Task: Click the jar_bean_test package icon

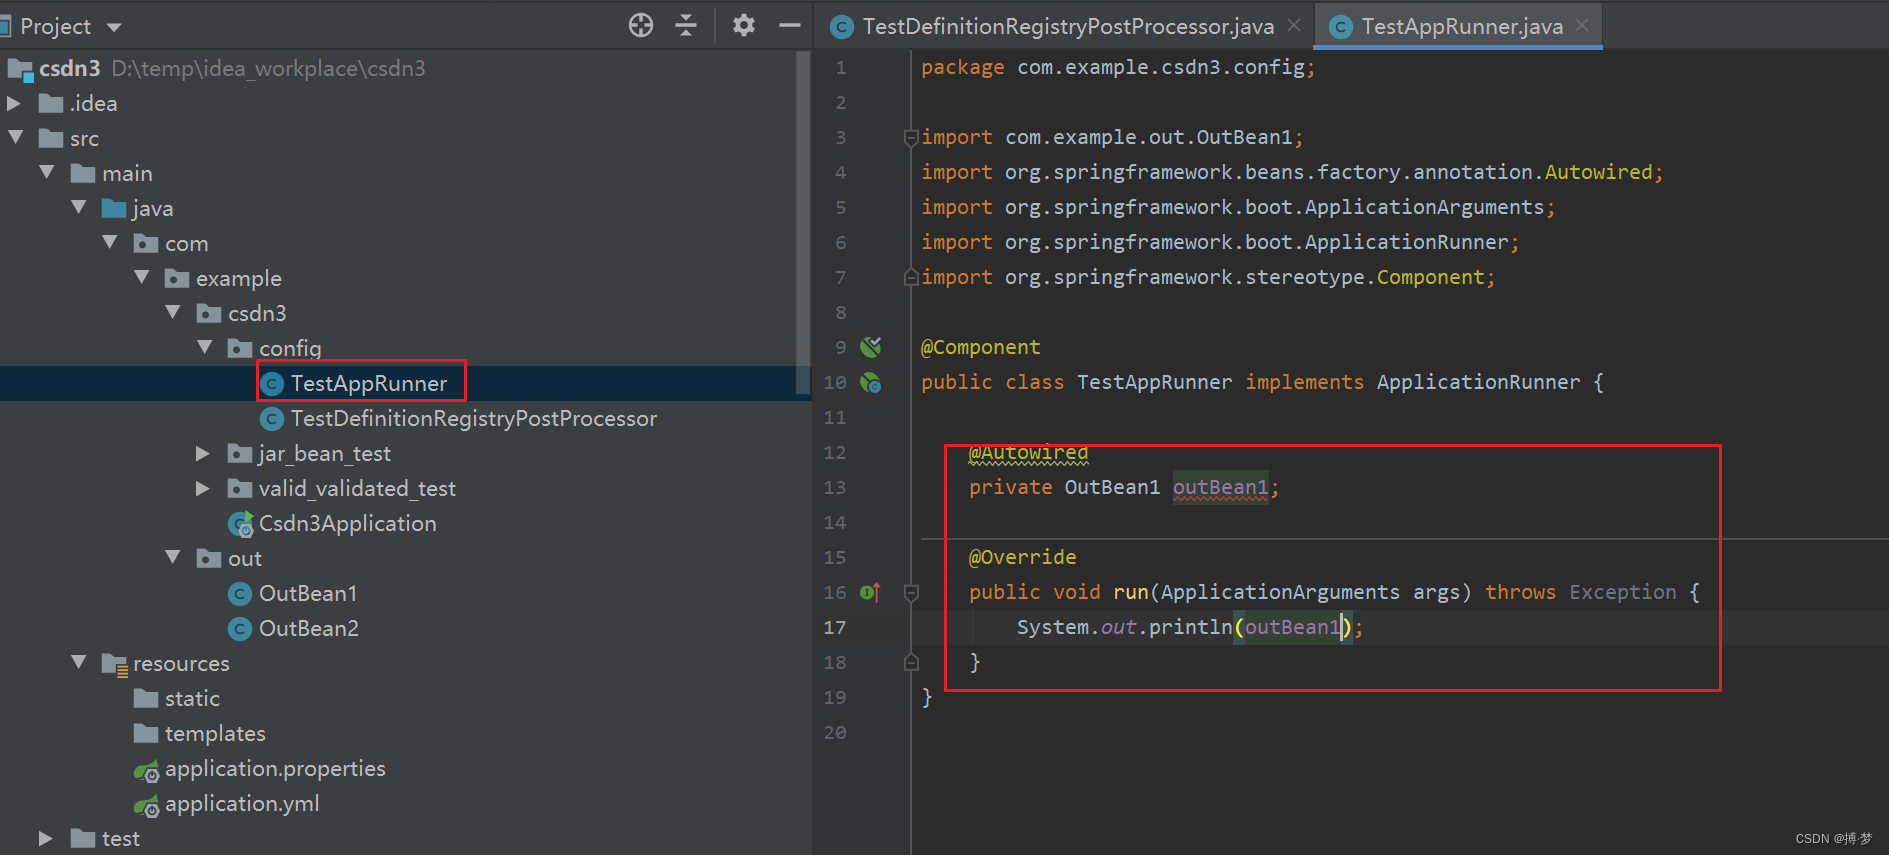Action: tap(240, 453)
